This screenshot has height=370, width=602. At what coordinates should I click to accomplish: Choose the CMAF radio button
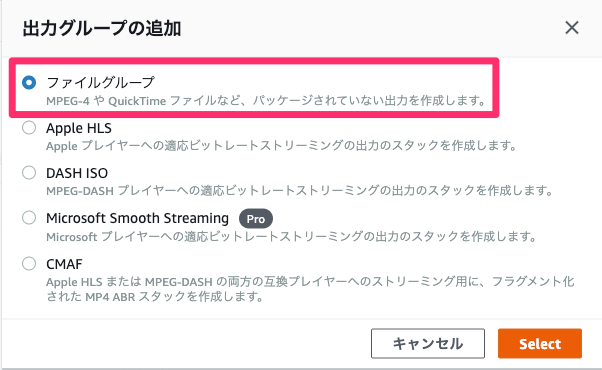[29, 264]
